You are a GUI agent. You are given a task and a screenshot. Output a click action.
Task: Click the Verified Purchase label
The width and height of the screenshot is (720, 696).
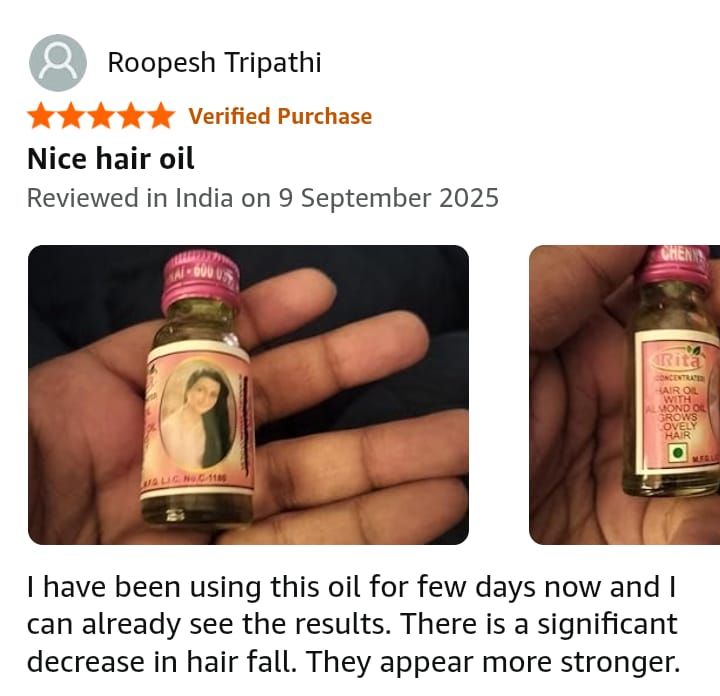tap(280, 116)
